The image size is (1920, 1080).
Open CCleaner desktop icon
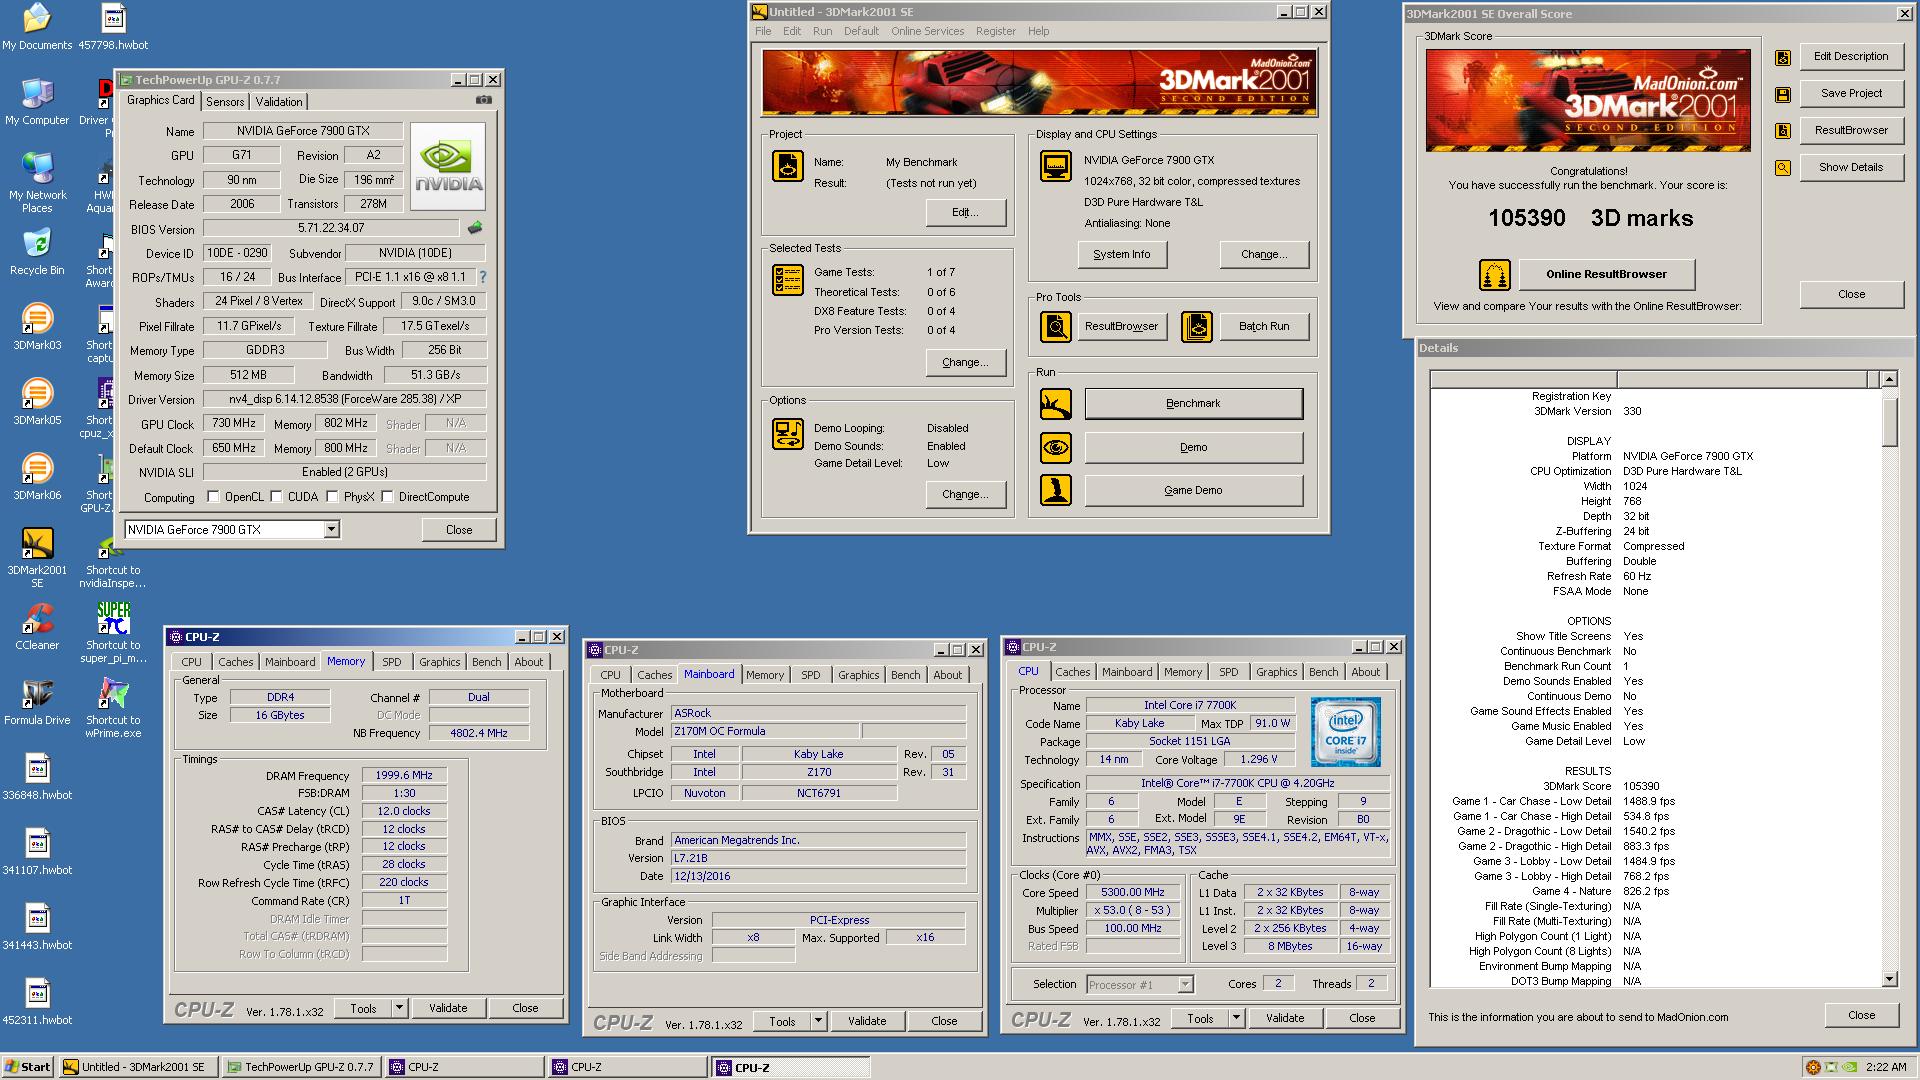[37, 627]
